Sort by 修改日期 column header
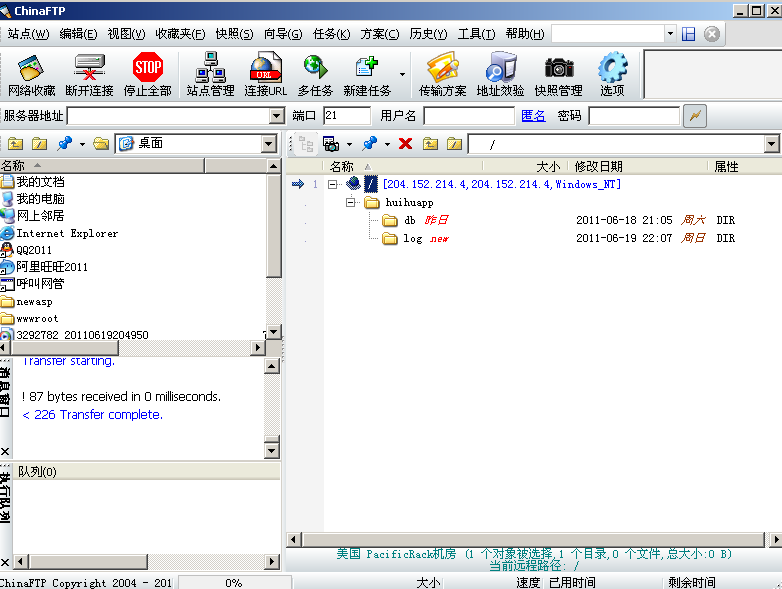 tap(598, 167)
